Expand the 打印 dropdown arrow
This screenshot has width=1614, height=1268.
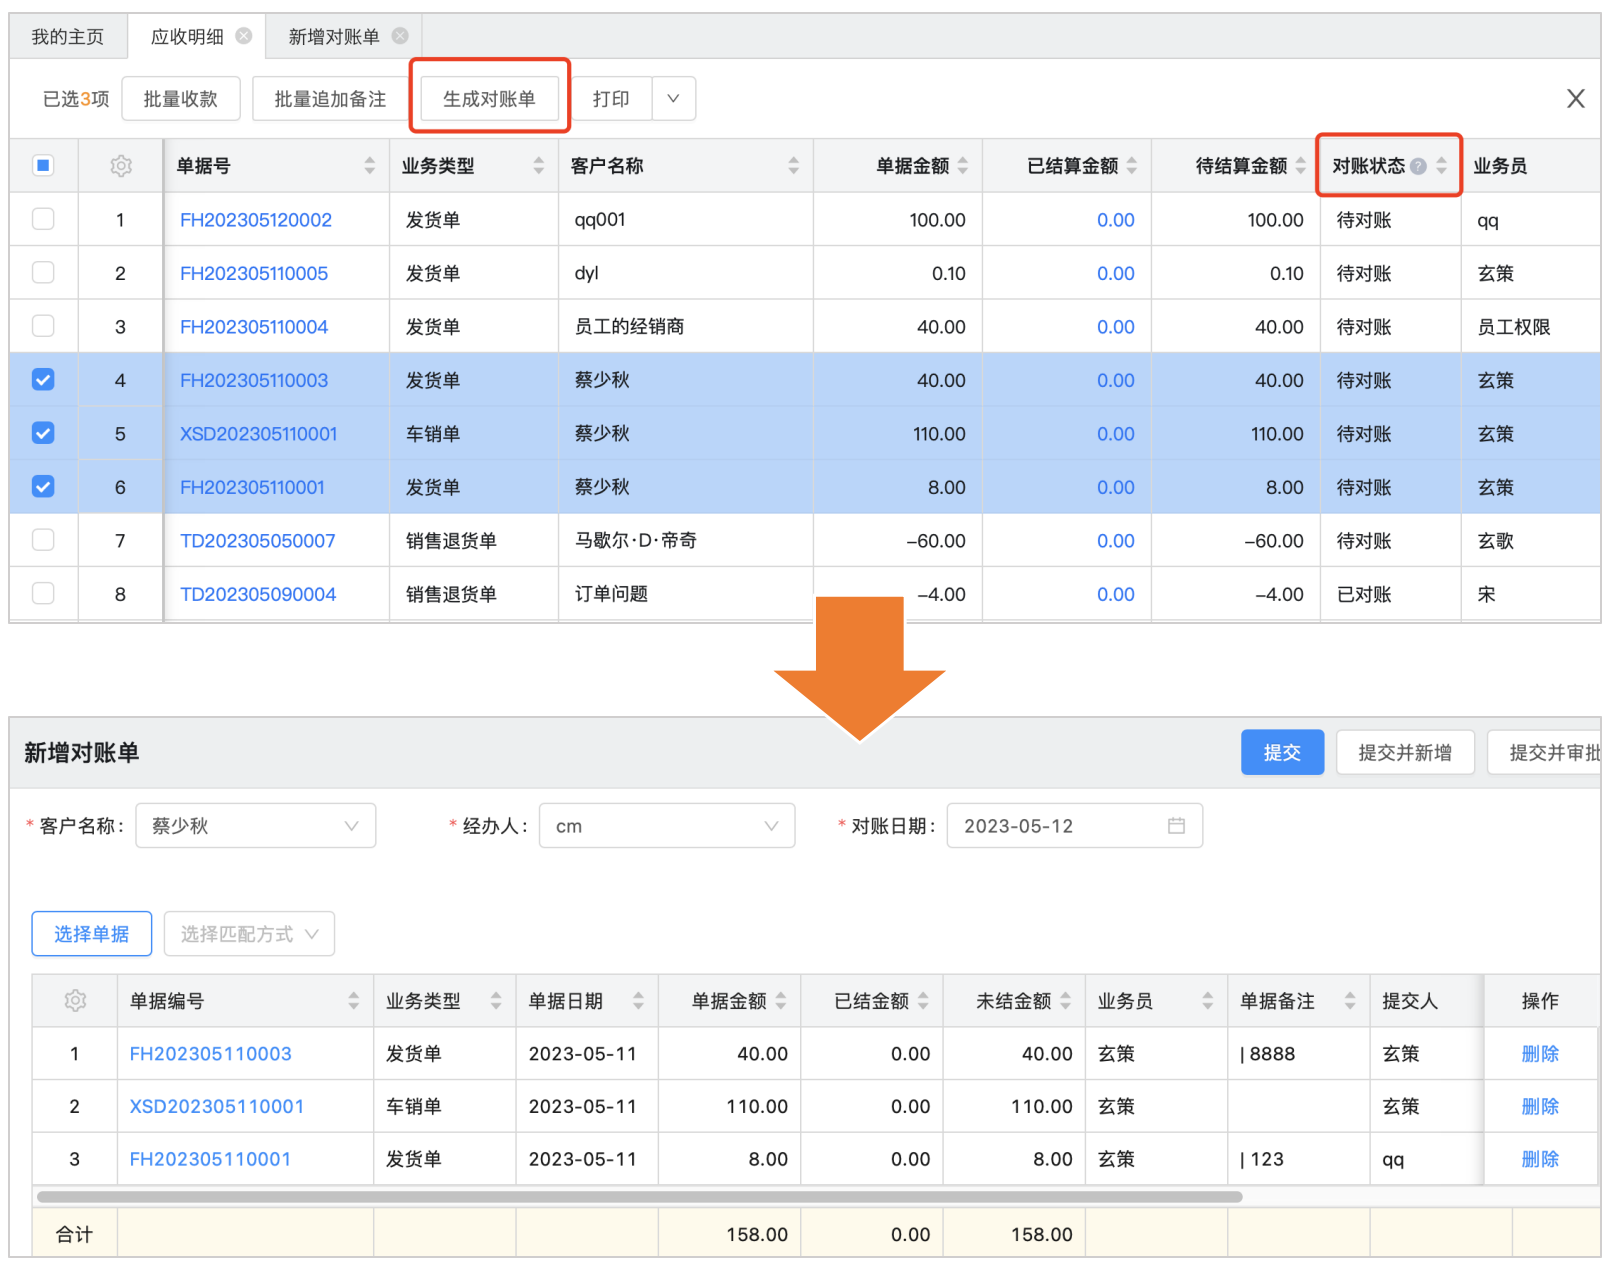[673, 99]
